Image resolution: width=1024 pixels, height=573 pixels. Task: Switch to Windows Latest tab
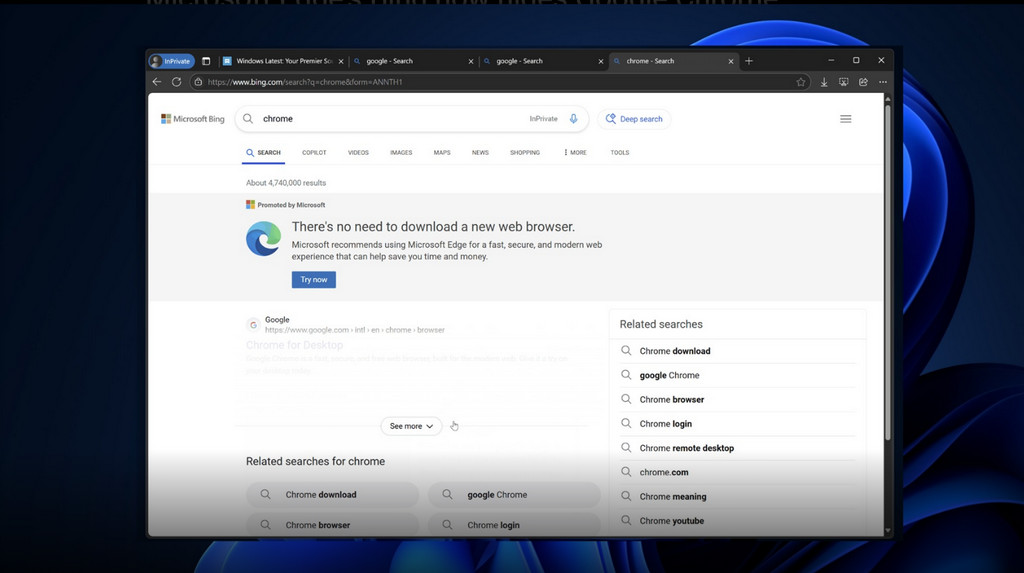click(283, 61)
